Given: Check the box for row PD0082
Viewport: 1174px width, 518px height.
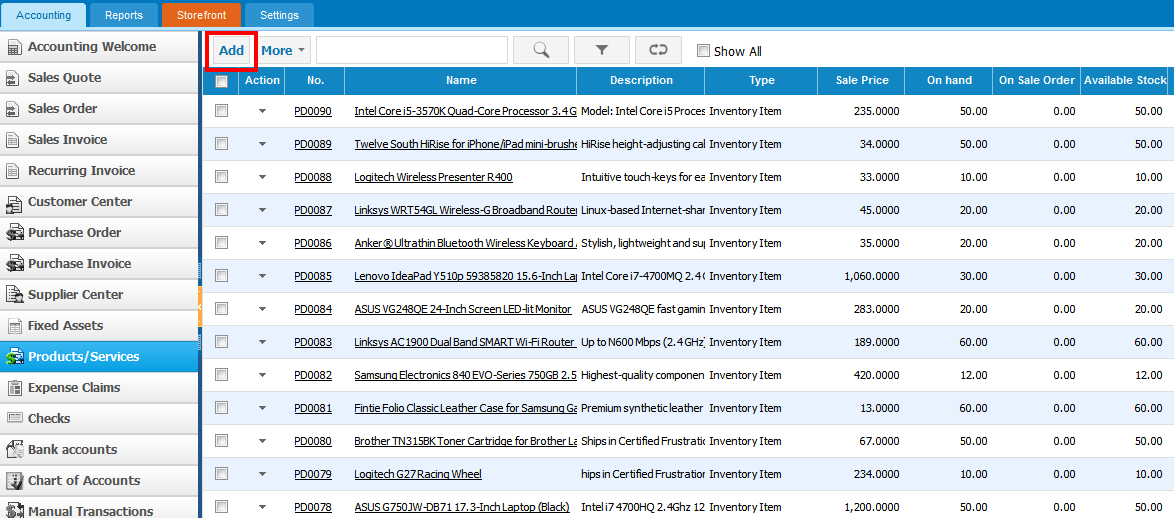Looking at the screenshot, I should click(221, 374).
